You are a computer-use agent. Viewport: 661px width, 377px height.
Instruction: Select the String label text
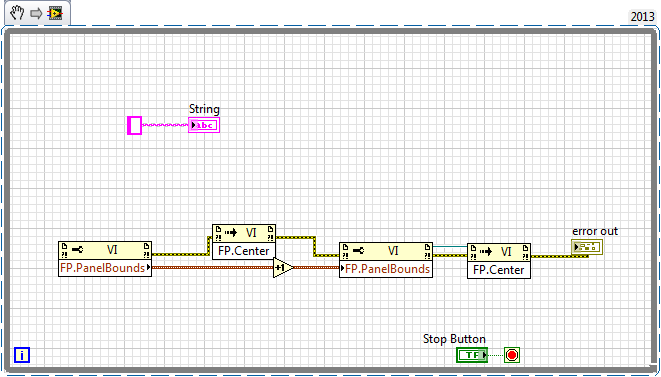[204, 109]
